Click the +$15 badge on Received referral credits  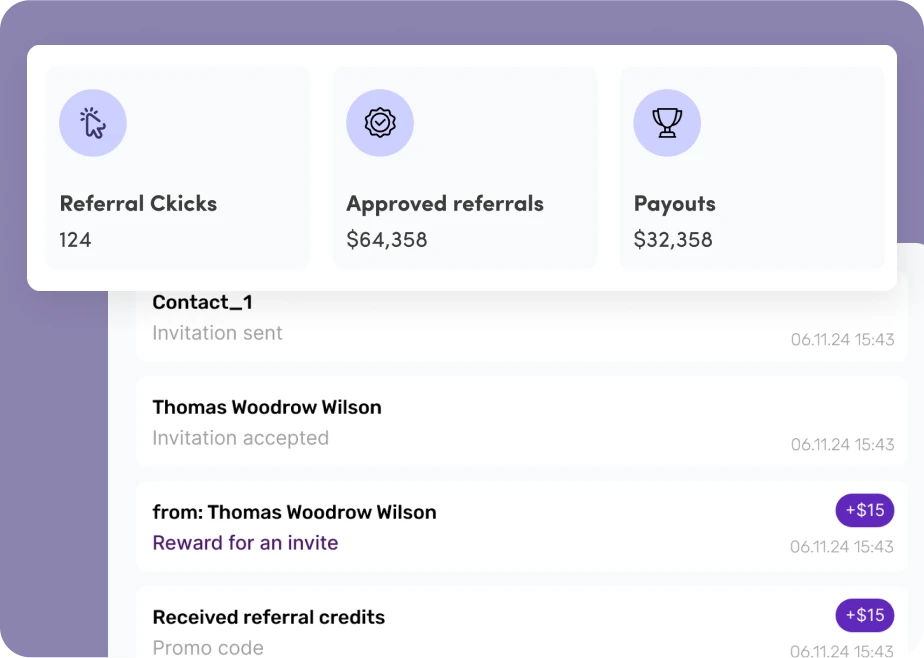865,615
